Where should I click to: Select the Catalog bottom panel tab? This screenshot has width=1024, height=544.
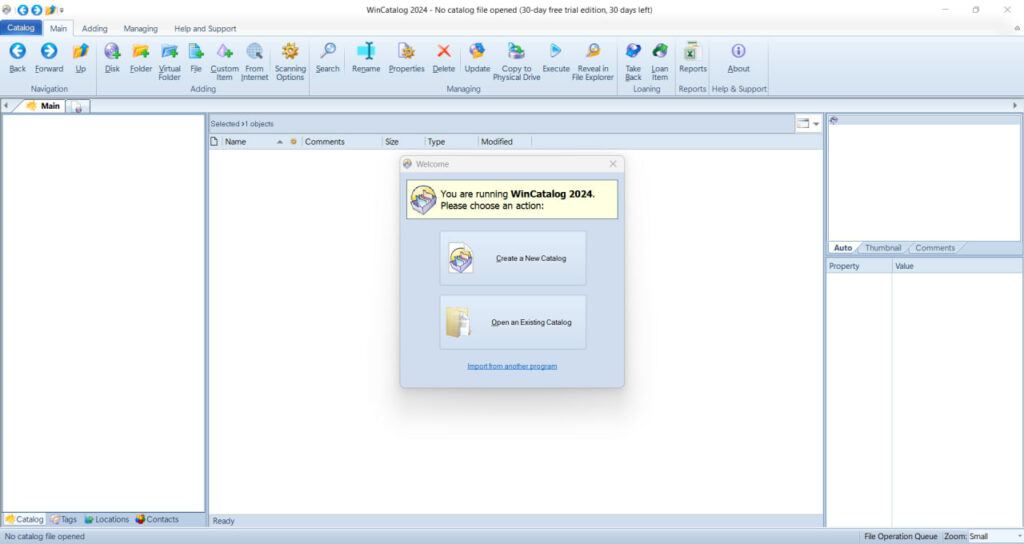click(x=24, y=519)
